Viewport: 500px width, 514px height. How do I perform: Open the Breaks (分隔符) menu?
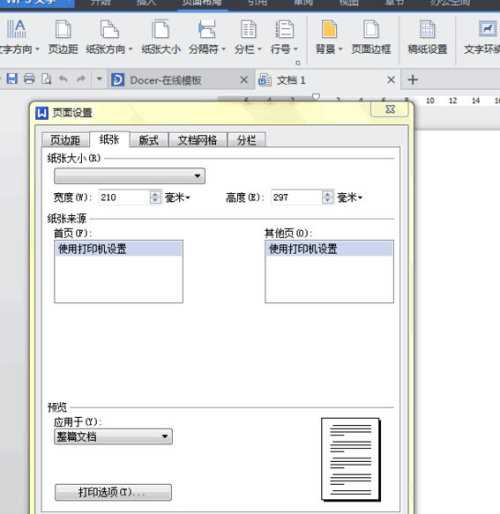[x=207, y=37]
